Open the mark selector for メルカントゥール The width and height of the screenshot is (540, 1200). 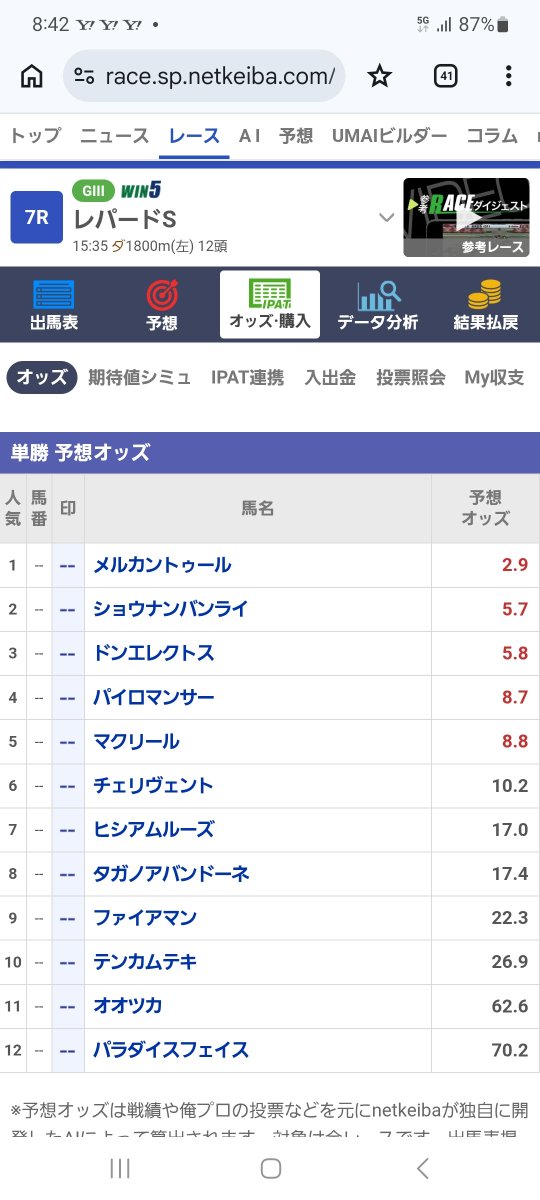point(67,565)
